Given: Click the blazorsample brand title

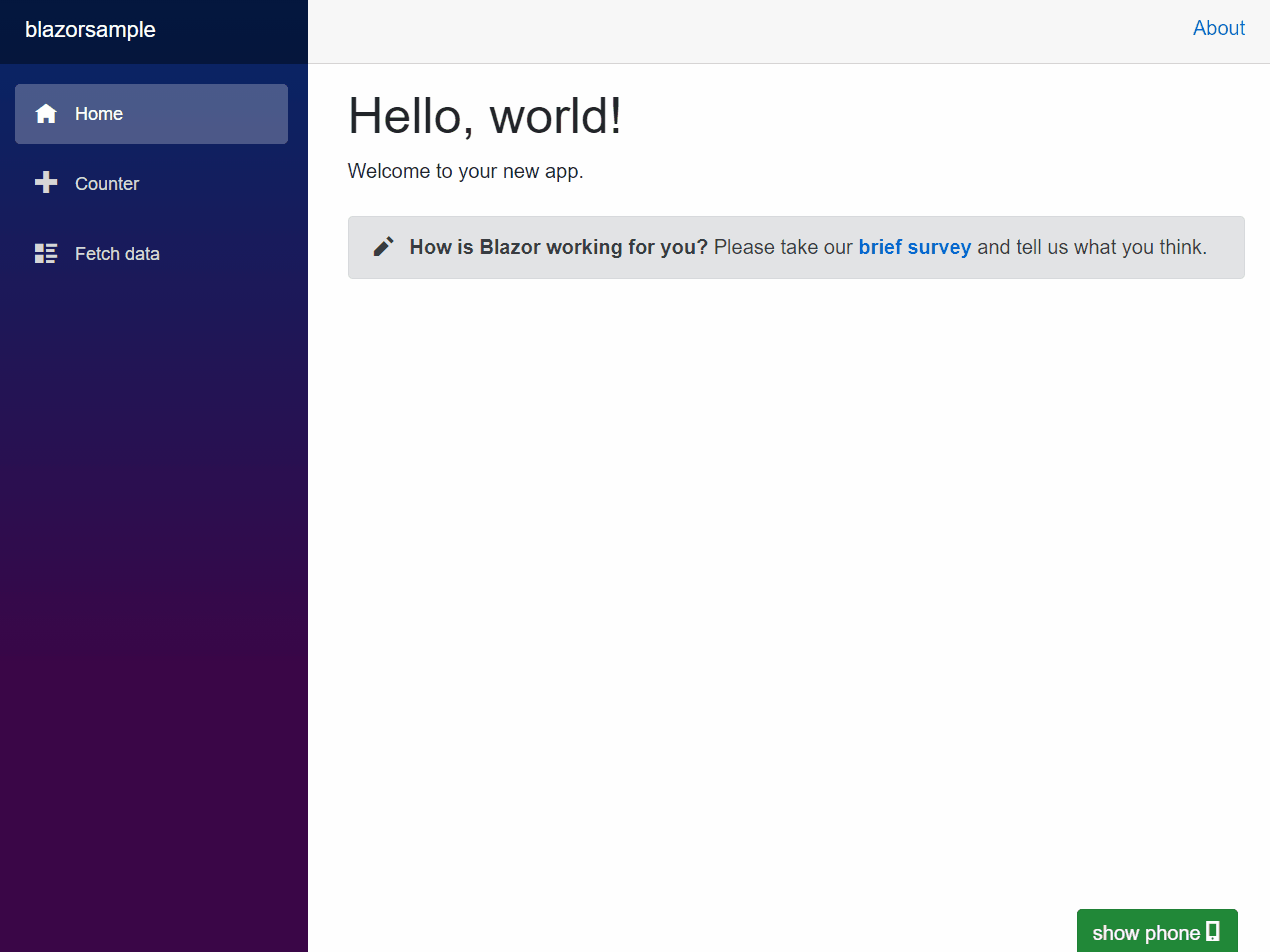Looking at the screenshot, I should point(88,30).
